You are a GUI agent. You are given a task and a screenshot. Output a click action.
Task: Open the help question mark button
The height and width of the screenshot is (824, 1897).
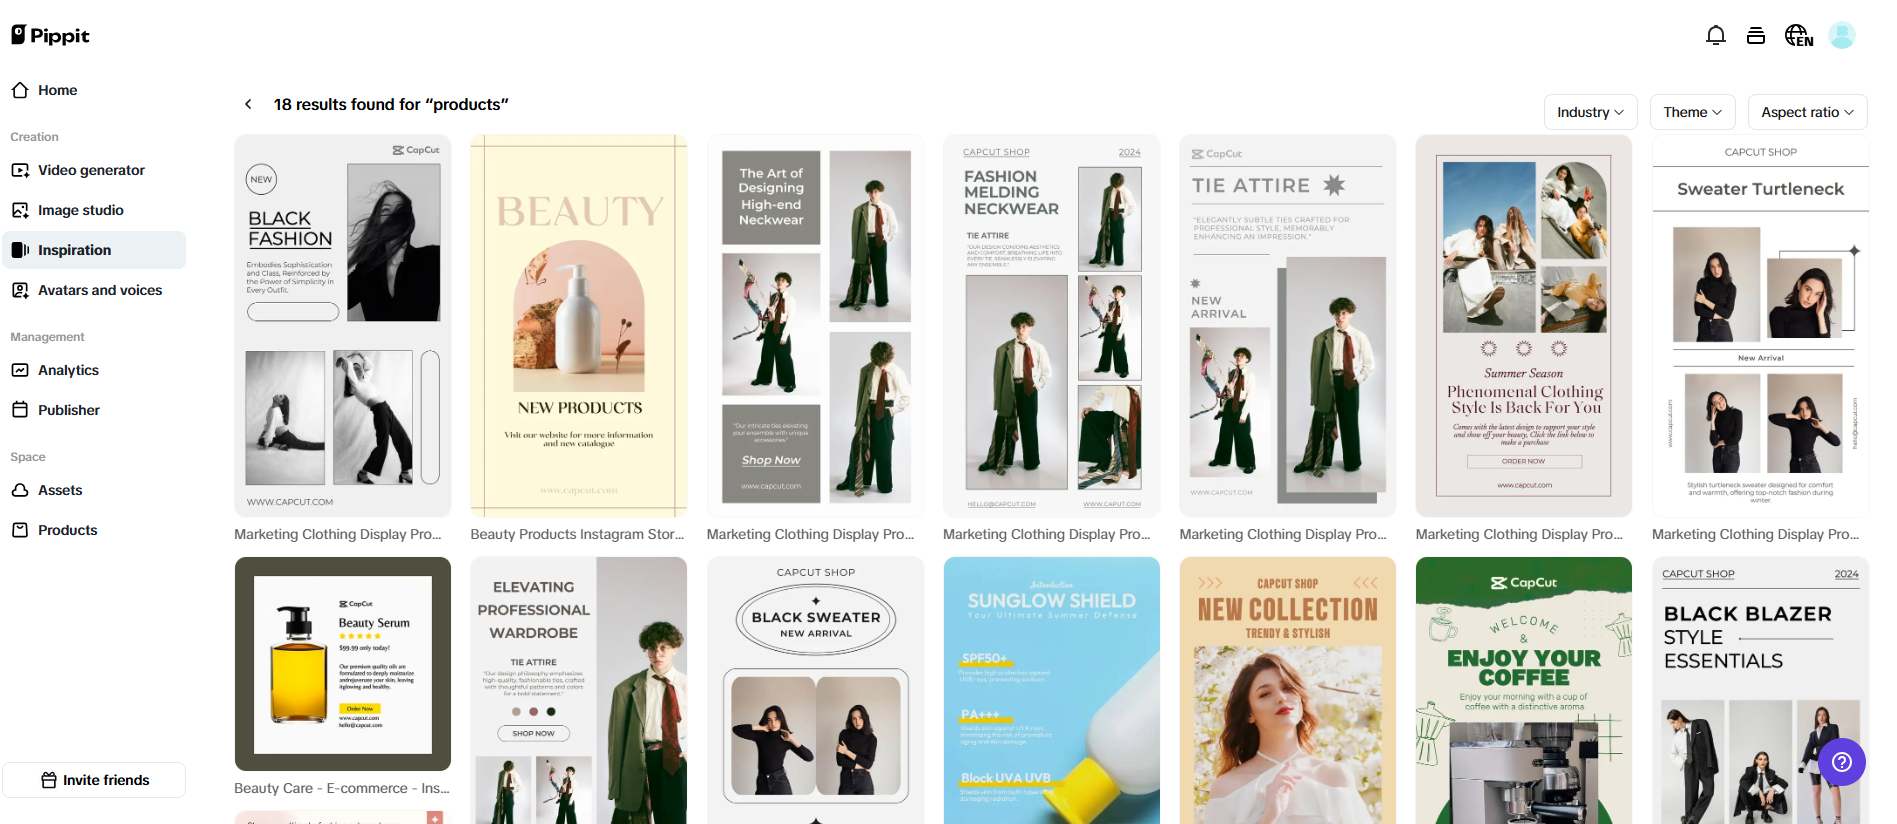click(x=1841, y=762)
